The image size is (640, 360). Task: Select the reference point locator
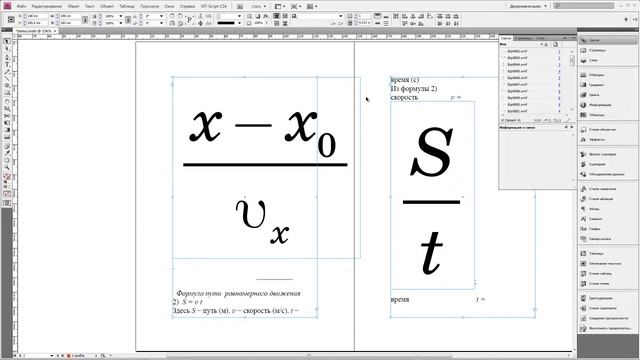[x=11, y=19]
